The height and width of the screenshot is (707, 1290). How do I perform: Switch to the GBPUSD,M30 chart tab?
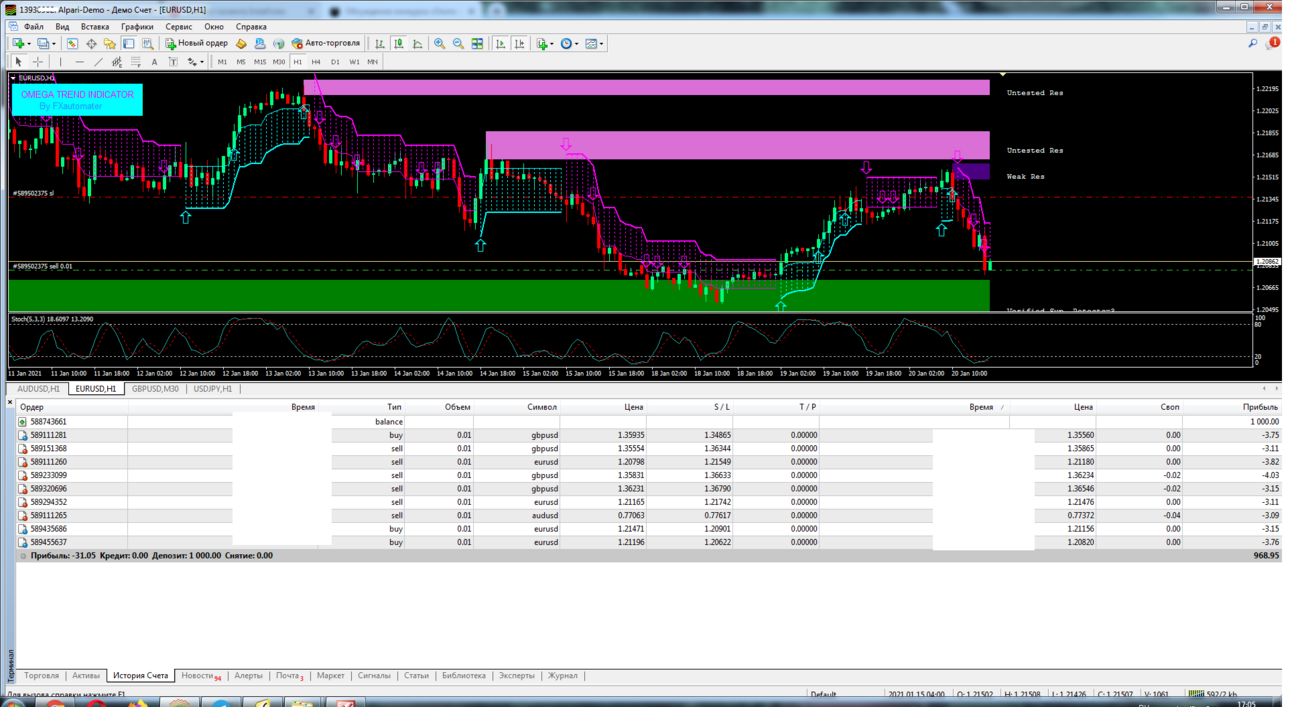pos(155,389)
